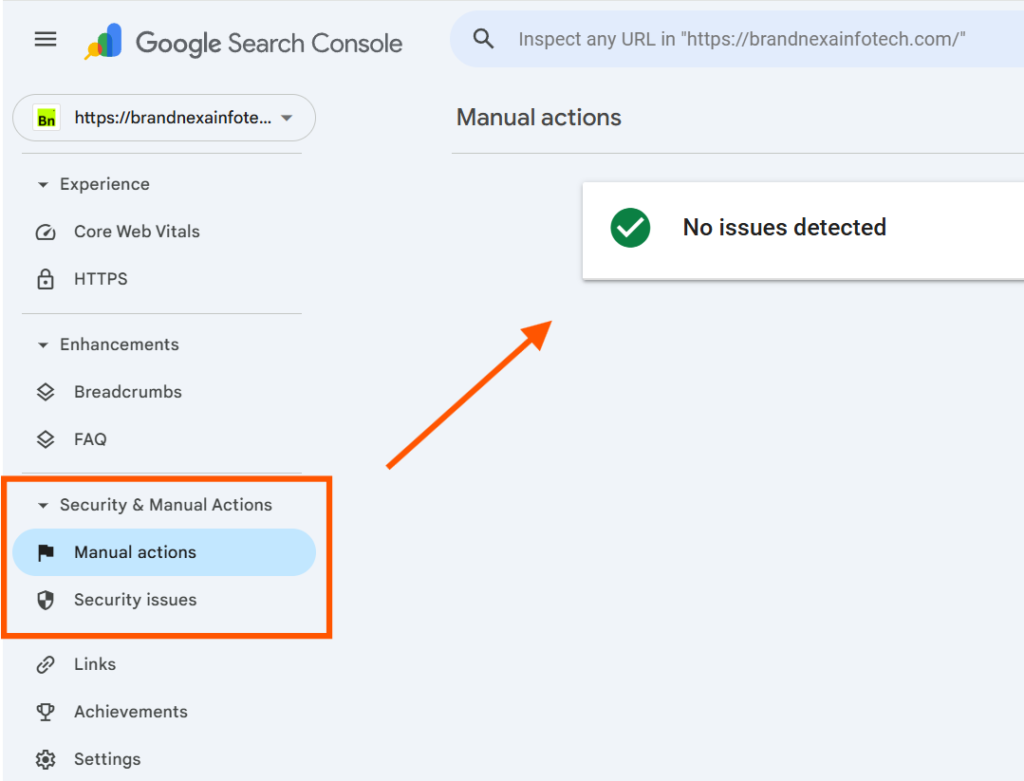Collapse the Experience section
Viewport: 1024px width, 781px height.
tap(42, 184)
